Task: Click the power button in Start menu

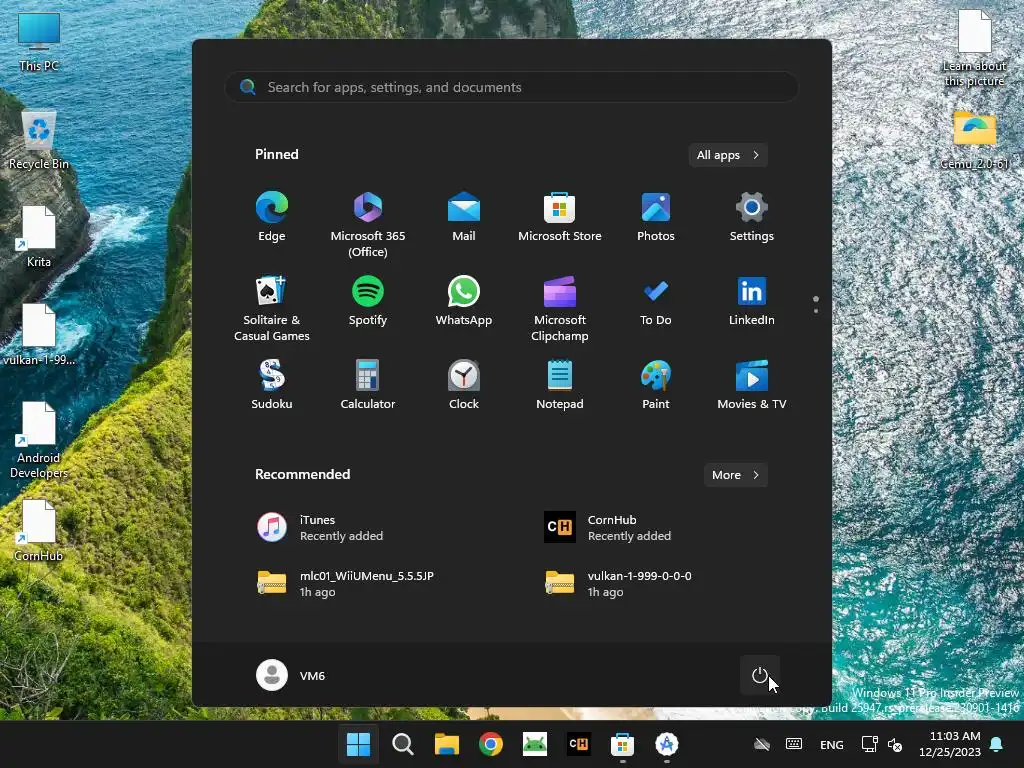Action: [x=760, y=675]
